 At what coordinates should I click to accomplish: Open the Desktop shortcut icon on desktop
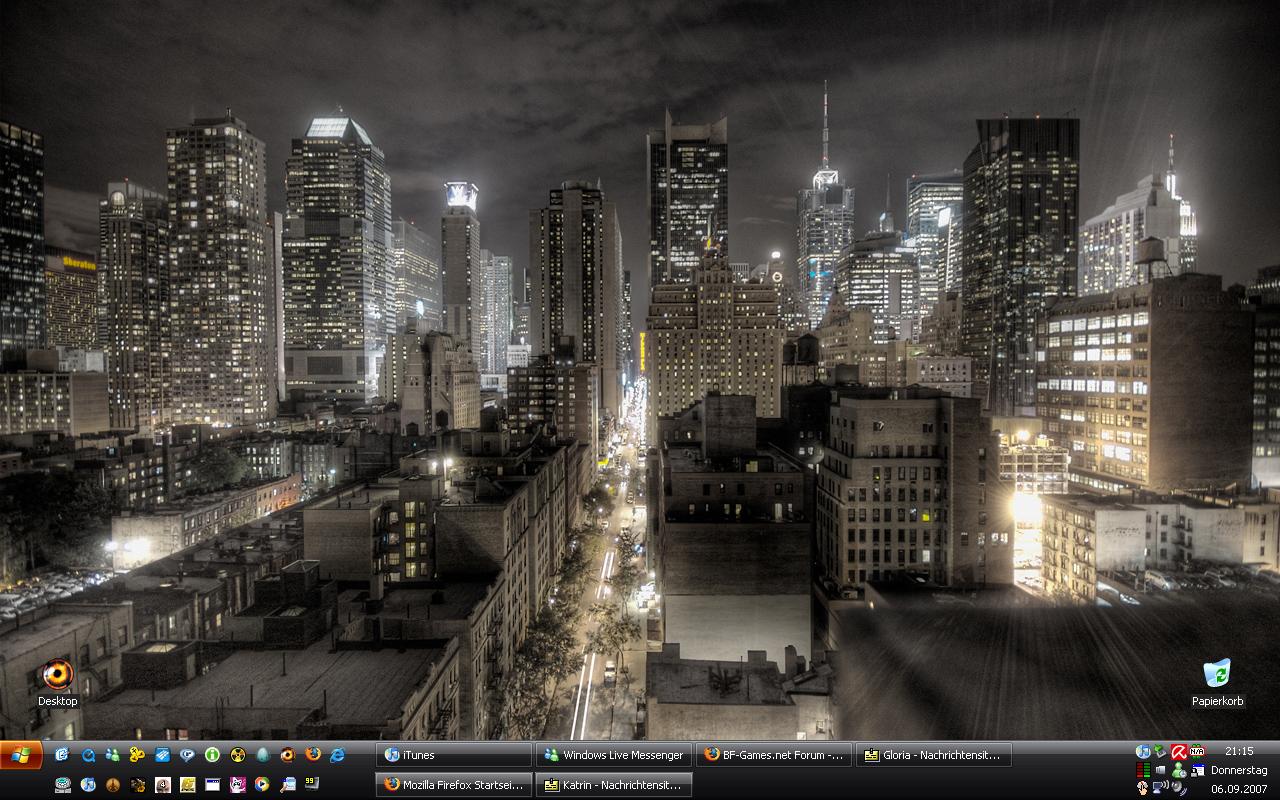(57, 683)
